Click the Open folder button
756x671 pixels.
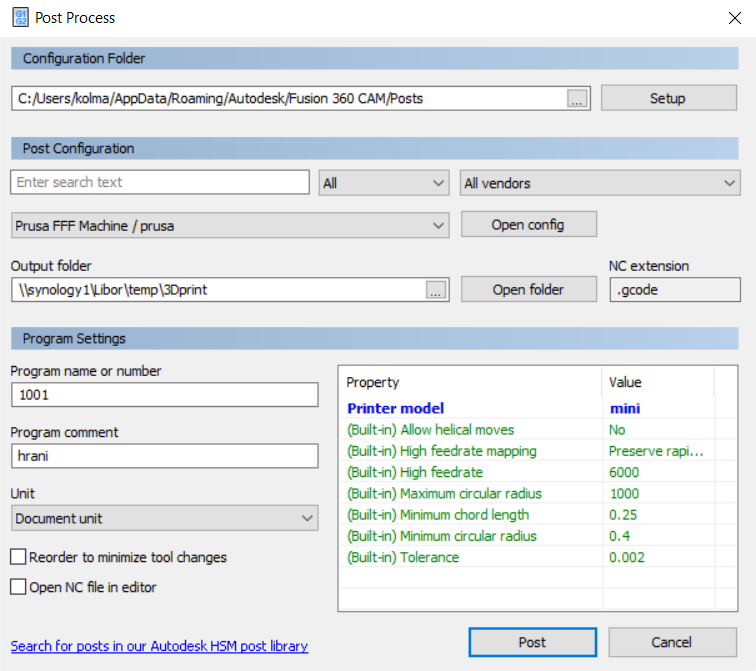[x=528, y=289]
